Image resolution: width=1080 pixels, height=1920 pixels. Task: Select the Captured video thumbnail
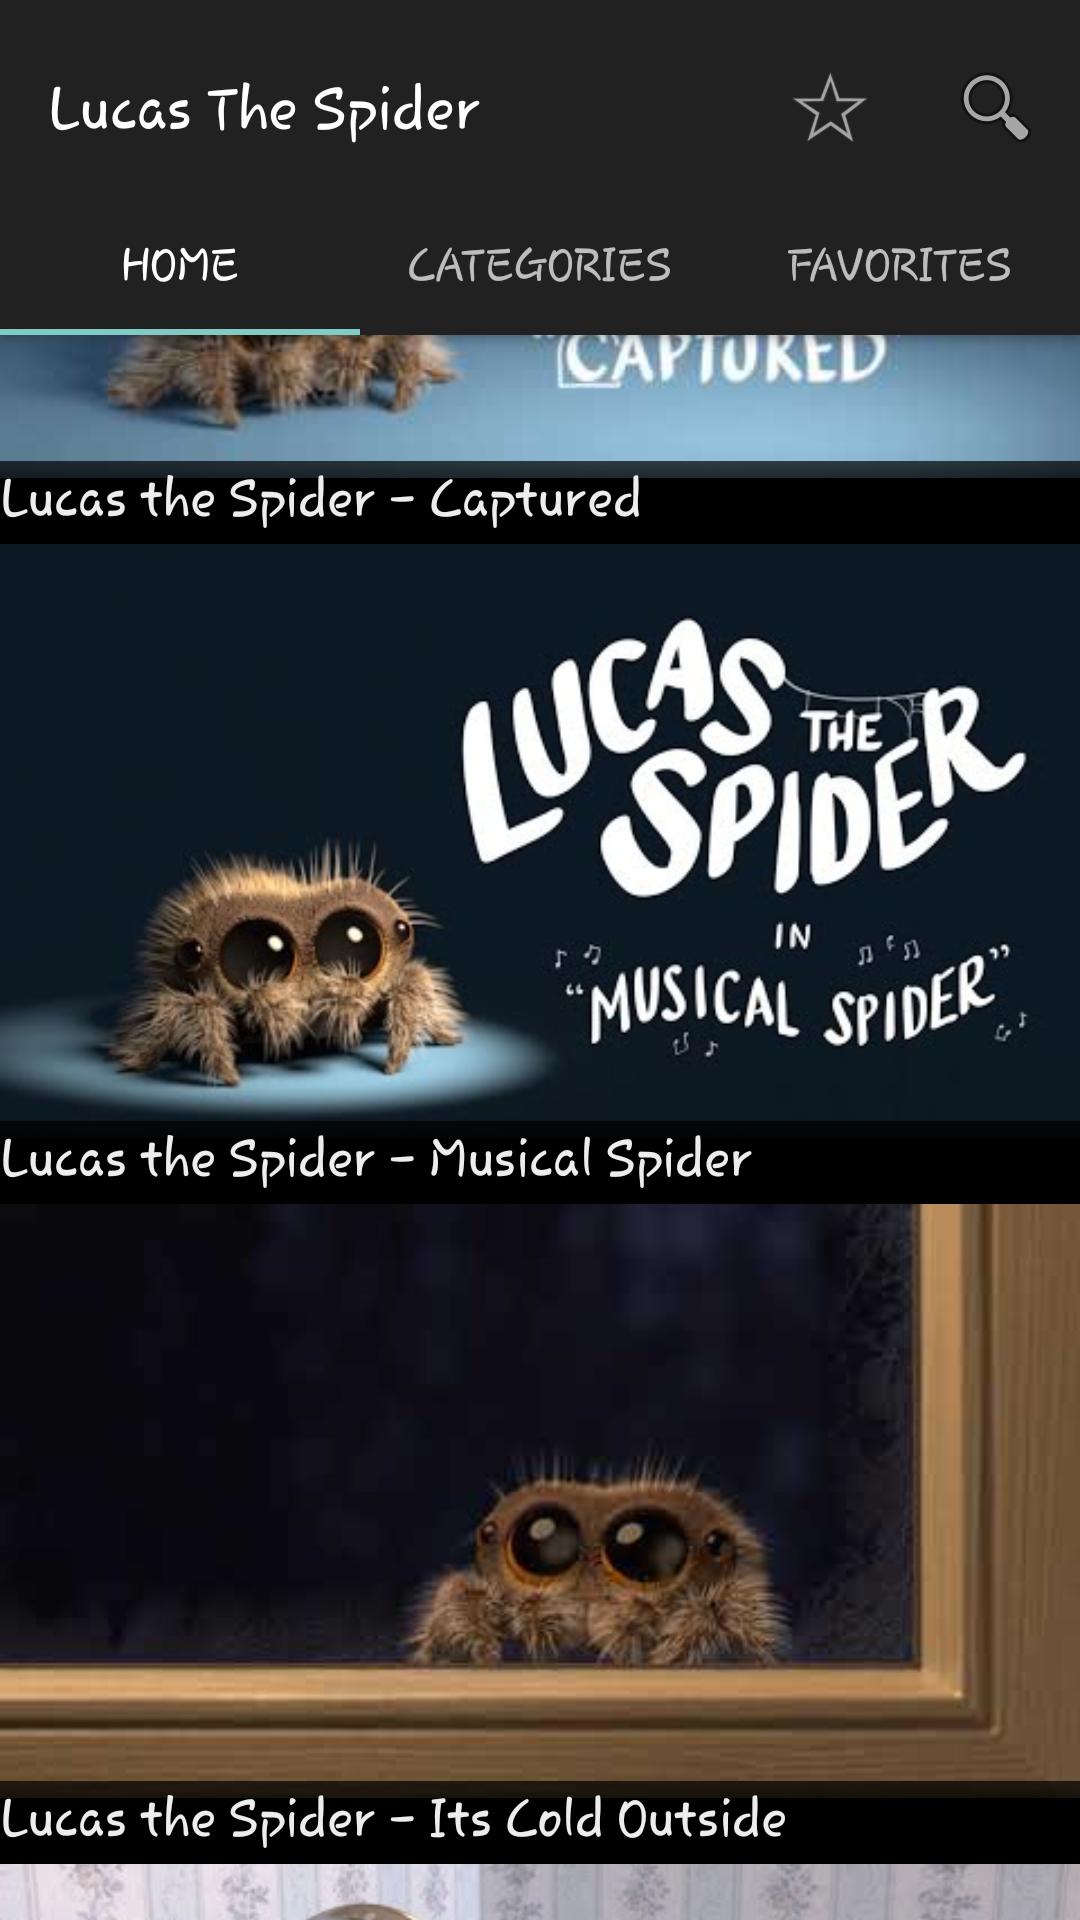[540, 398]
